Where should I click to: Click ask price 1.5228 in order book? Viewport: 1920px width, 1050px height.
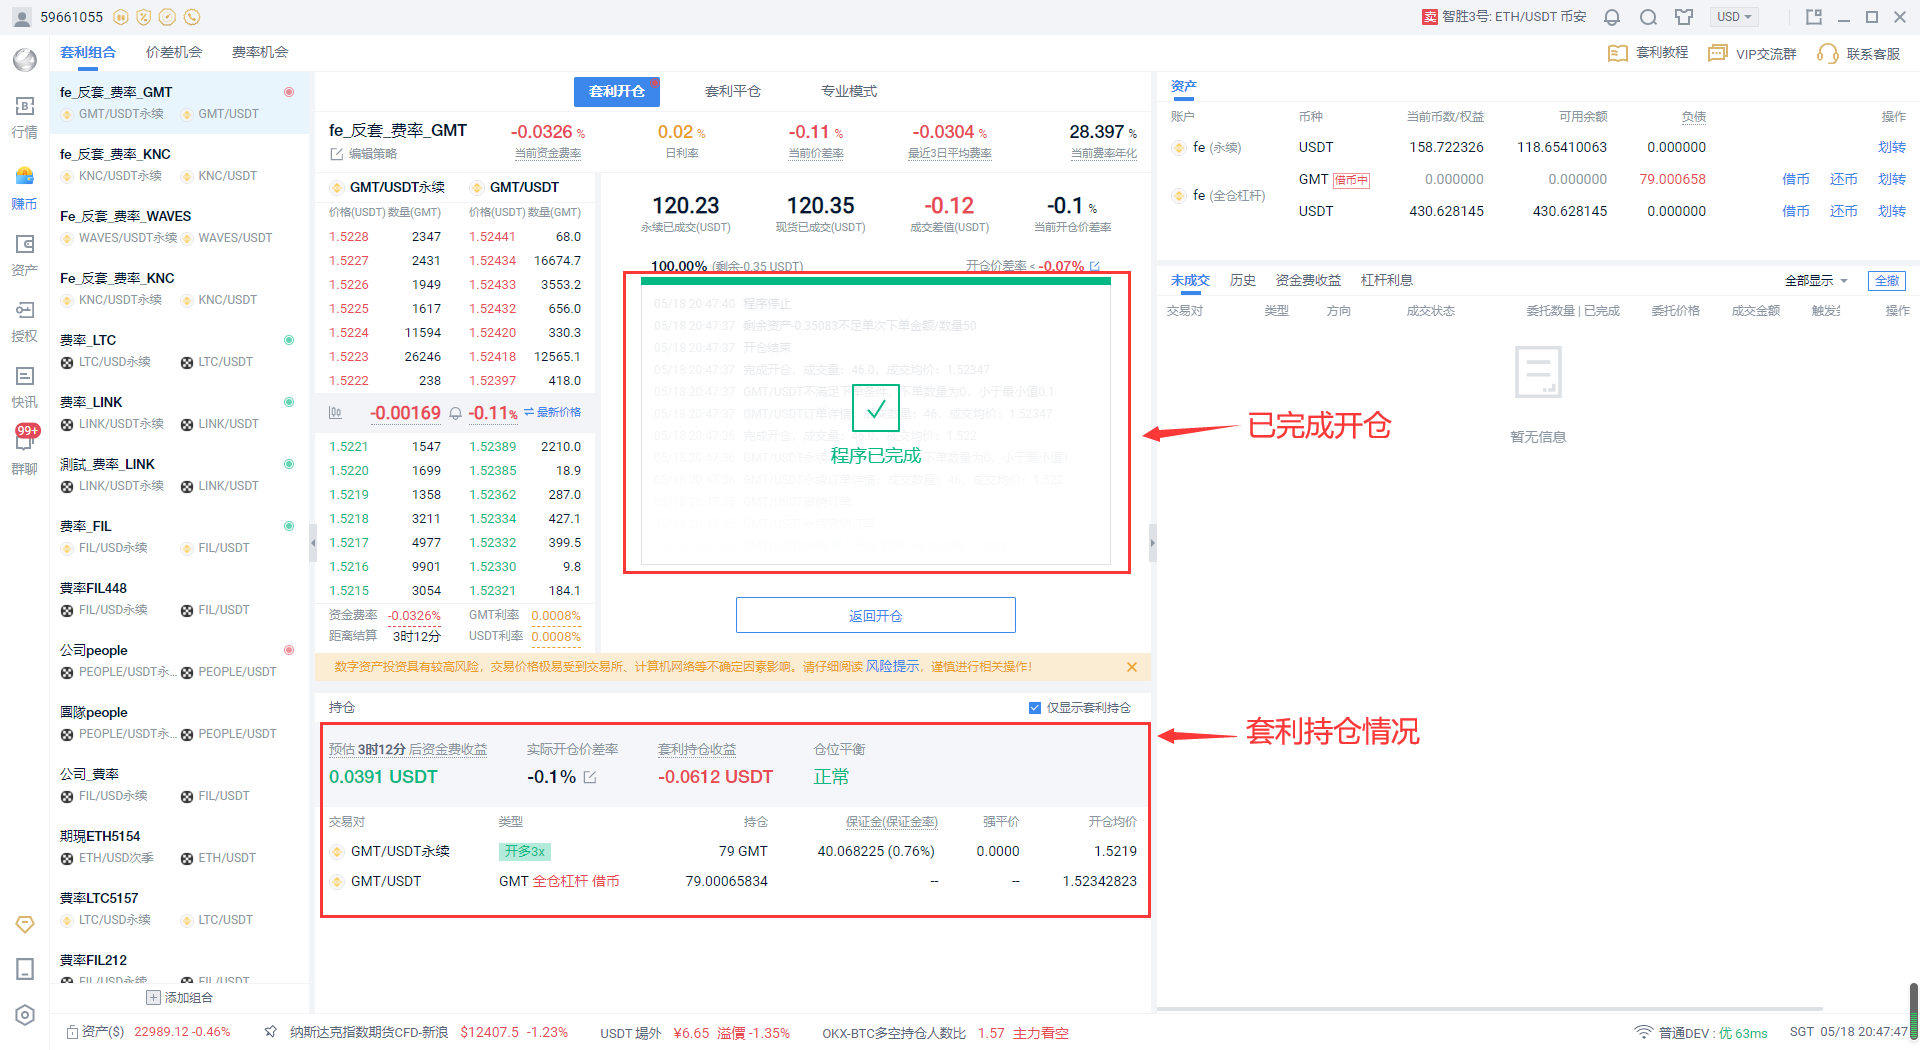point(349,237)
